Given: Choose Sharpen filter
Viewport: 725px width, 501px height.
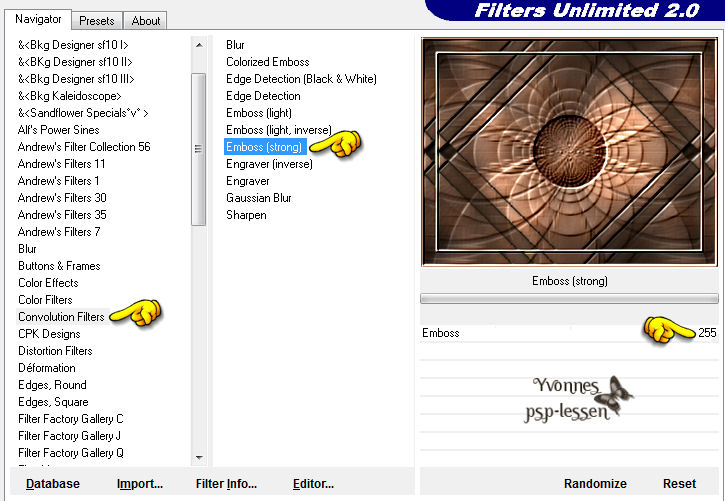Looking at the screenshot, I should [x=246, y=215].
